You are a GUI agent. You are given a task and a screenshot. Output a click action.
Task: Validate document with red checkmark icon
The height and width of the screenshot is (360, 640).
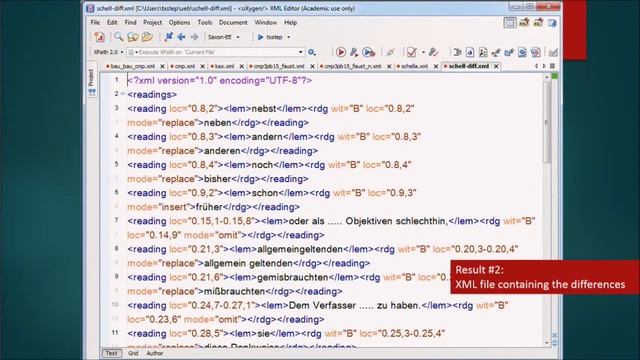pyautogui.click(x=411, y=52)
